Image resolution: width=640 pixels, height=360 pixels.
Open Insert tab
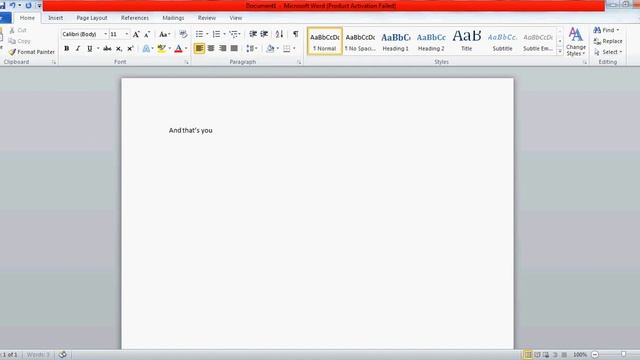(56, 18)
